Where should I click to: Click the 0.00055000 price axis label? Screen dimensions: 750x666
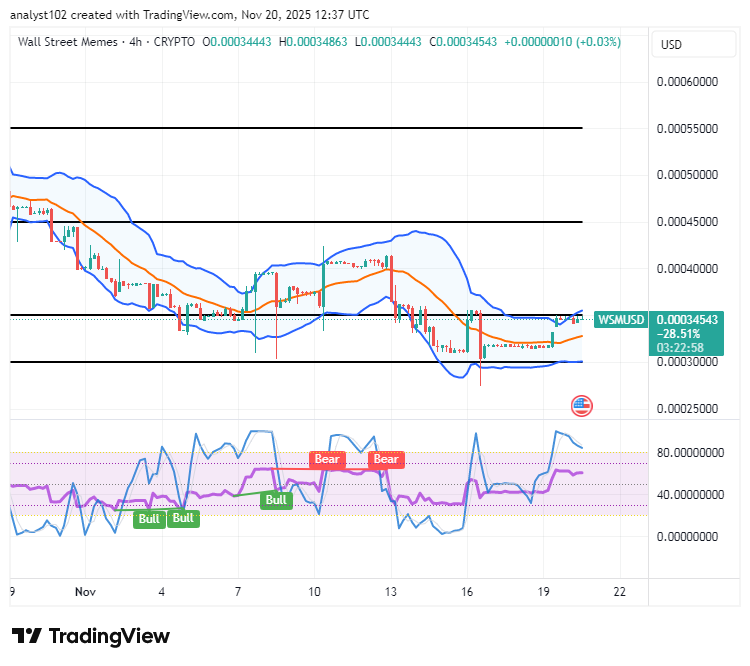[x=687, y=129]
